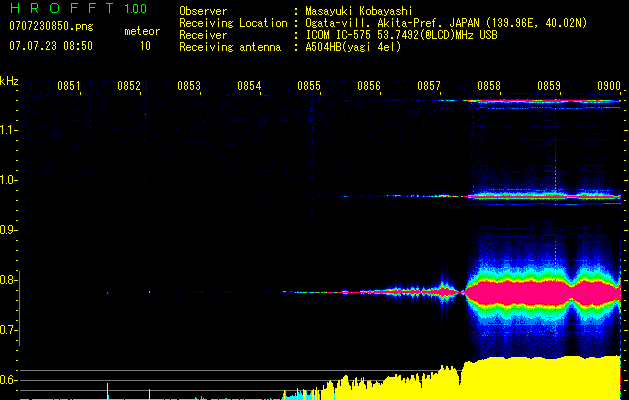
Task: Click the 0859 time marker
Action: [x=549, y=87]
